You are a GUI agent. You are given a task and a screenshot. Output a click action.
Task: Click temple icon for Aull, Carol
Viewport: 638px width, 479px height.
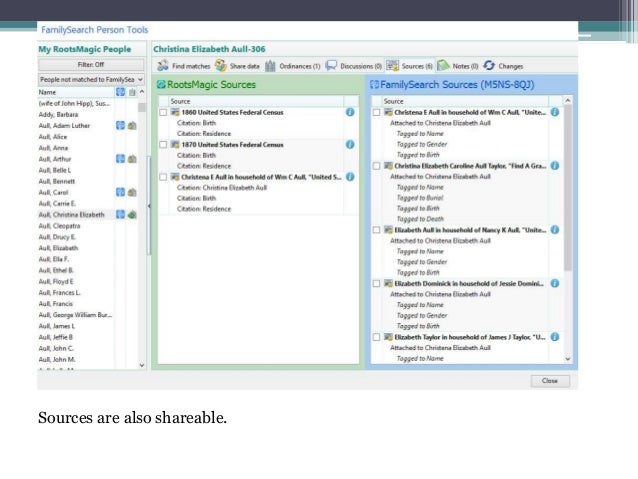tap(132, 192)
